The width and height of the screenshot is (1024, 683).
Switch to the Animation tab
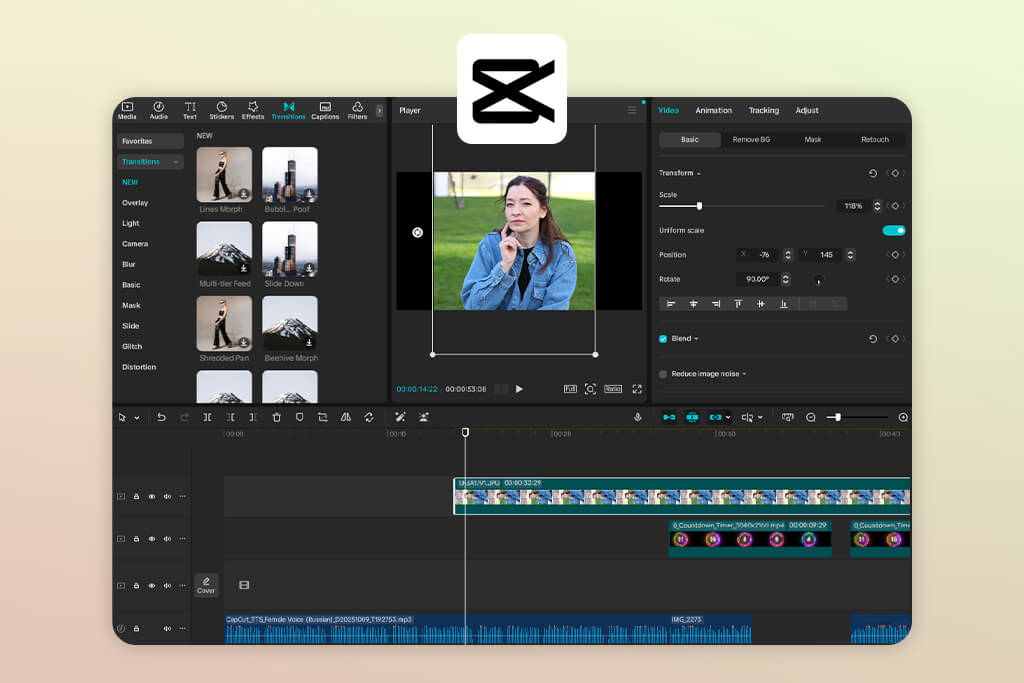click(x=713, y=110)
